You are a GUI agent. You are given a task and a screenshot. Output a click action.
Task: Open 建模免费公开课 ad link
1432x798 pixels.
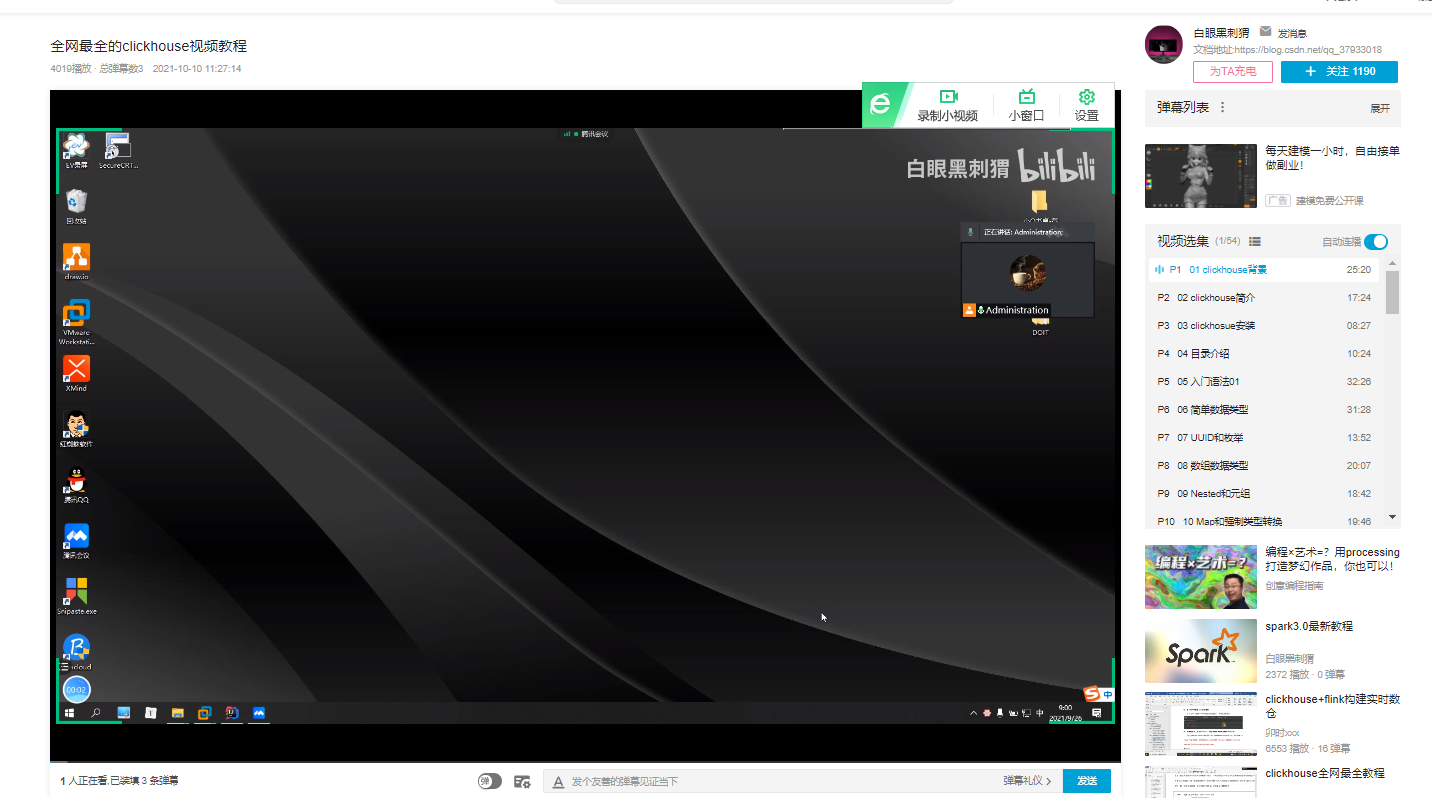point(1330,200)
